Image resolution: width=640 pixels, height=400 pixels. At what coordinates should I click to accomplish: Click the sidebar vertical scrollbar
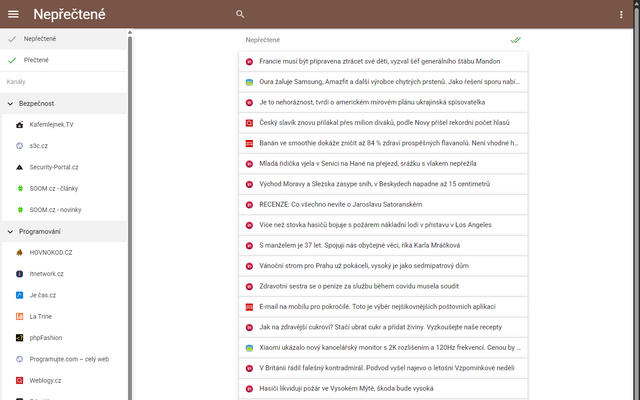click(130, 216)
